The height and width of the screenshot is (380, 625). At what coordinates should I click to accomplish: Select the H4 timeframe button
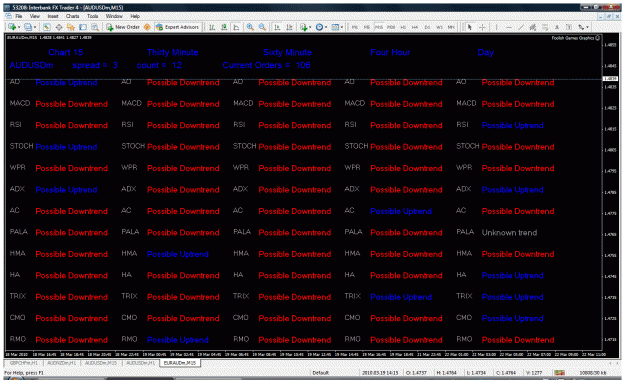[415, 27]
